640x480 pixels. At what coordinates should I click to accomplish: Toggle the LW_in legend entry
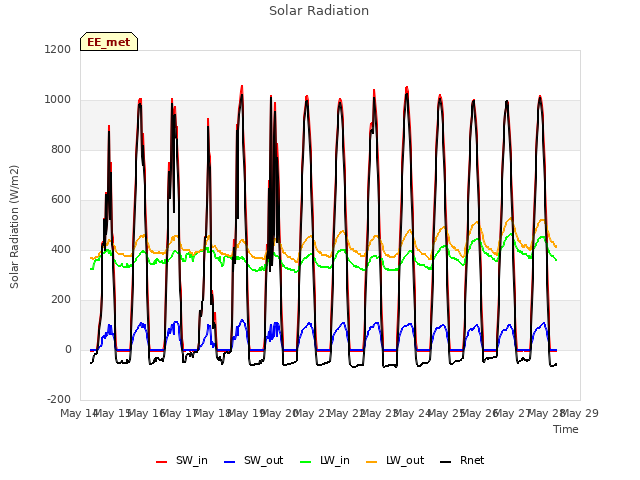325,460
